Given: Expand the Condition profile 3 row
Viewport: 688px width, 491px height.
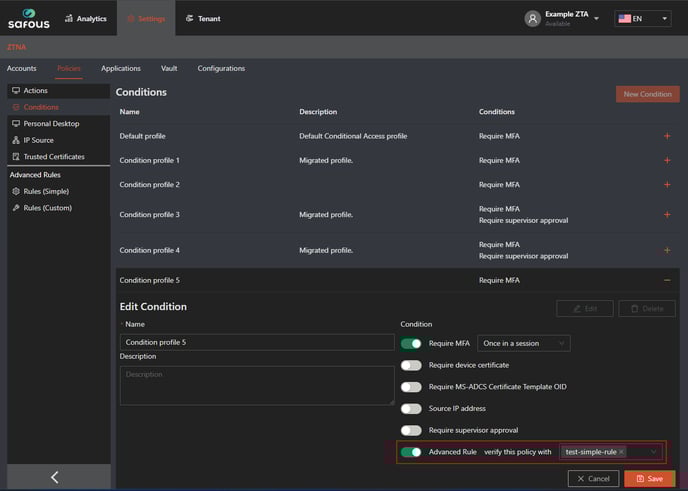Looking at the screenshot, I should click(x=667, y=214).
